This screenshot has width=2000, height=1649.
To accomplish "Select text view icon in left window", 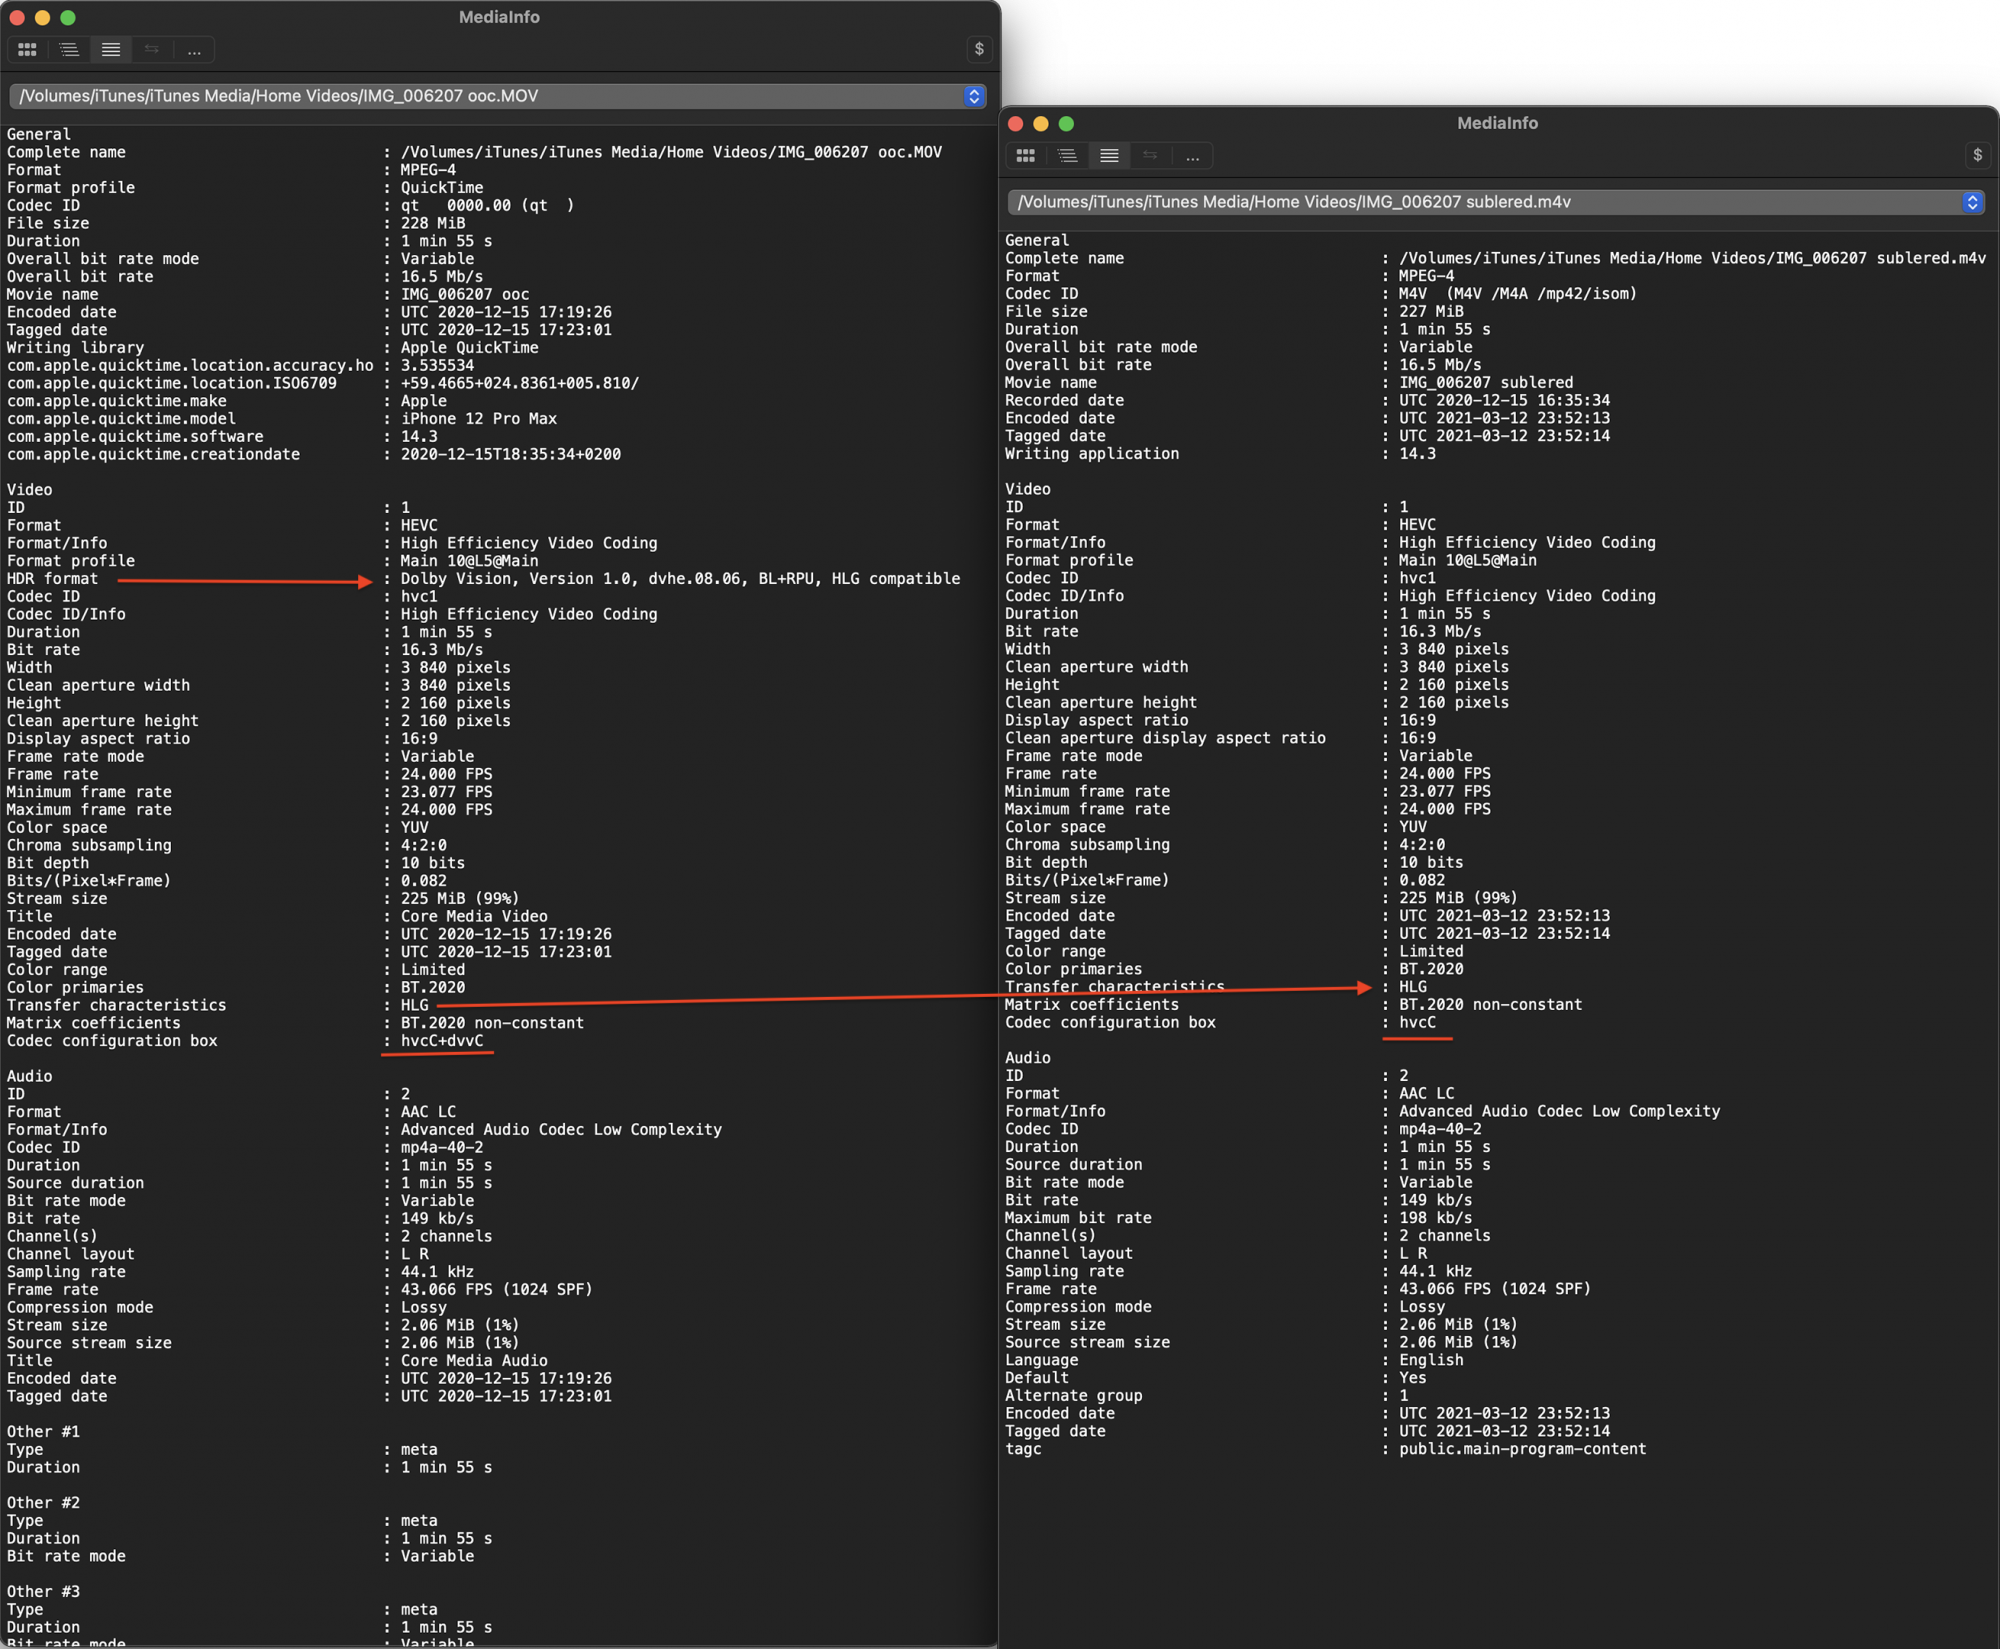I will (x=111, y=49).
